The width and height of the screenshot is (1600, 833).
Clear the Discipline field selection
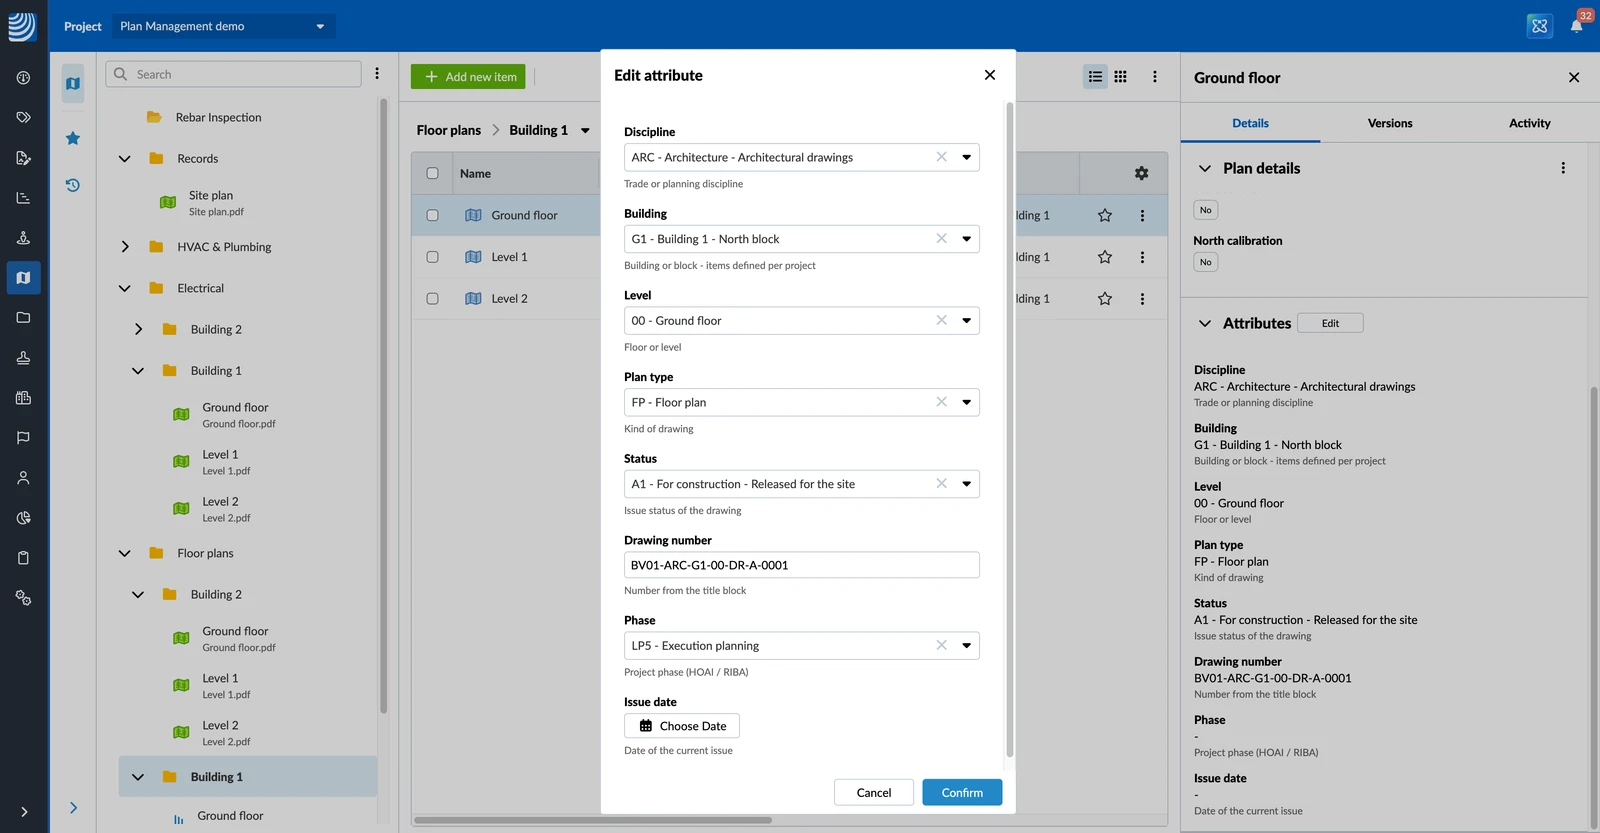click(x=941, y=157)
